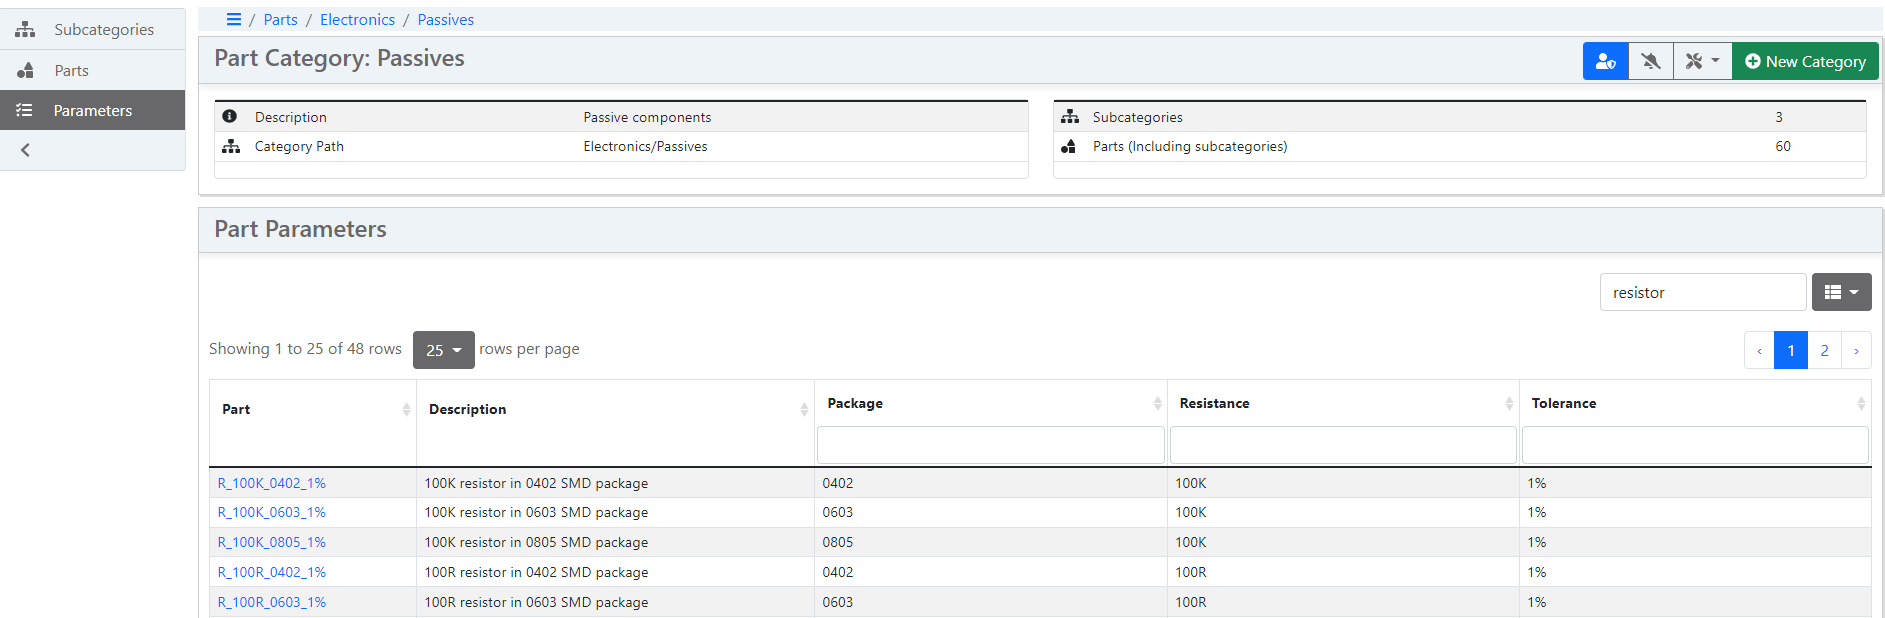Toggle notifications bell for Passives category
The image size is (1885, 618).
(x=1651, y=62)
